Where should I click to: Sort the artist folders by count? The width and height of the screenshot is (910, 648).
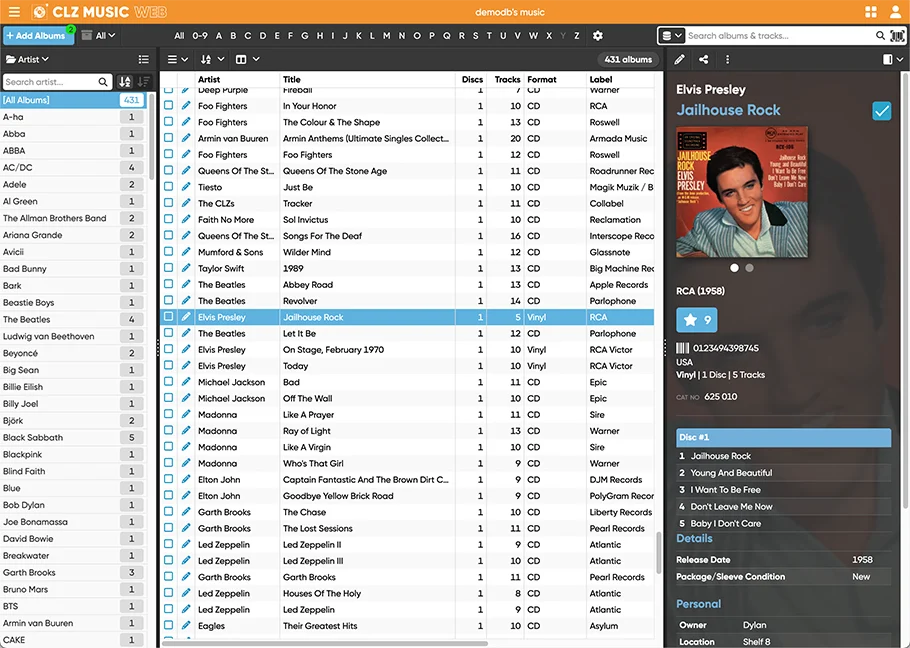point(143,82)
